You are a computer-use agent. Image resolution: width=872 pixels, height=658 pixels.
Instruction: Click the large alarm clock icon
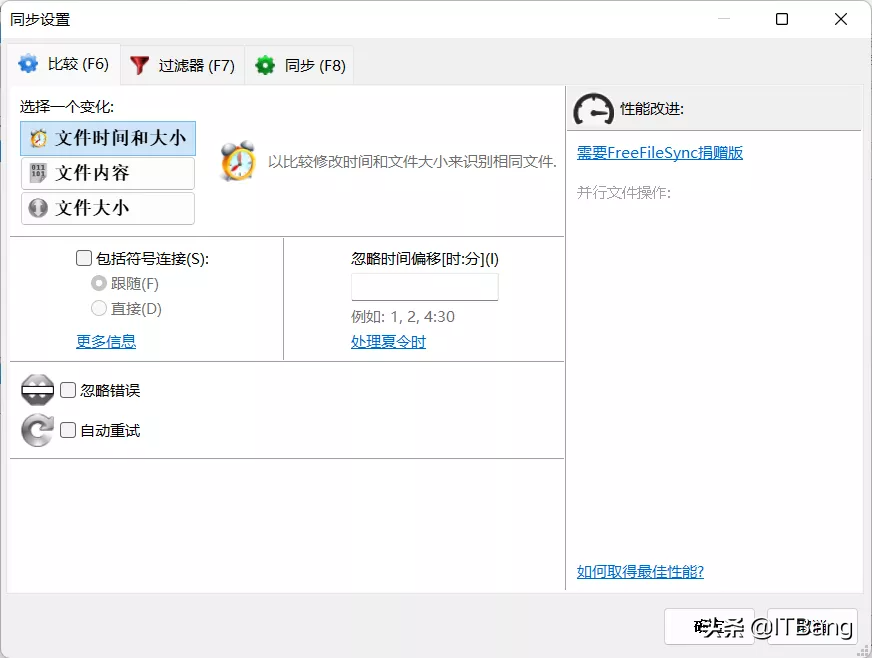point(238,162)
